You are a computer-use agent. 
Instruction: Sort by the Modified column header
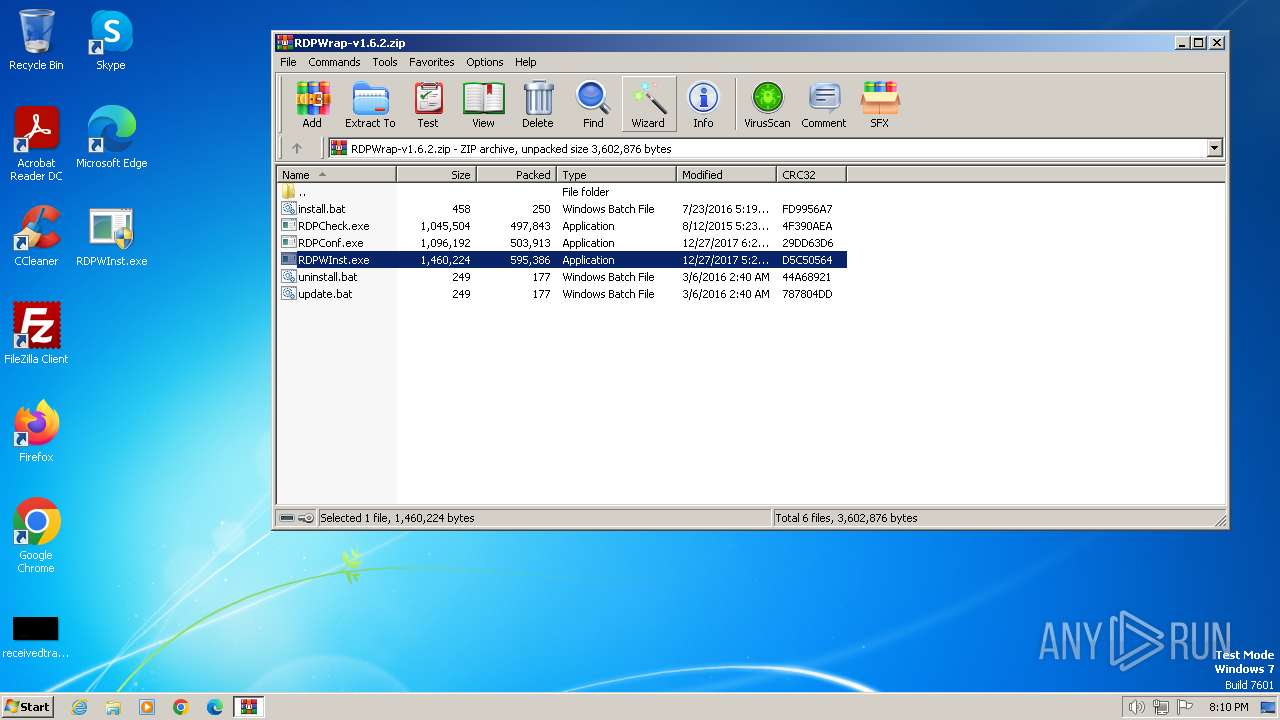tap(726, 174)
